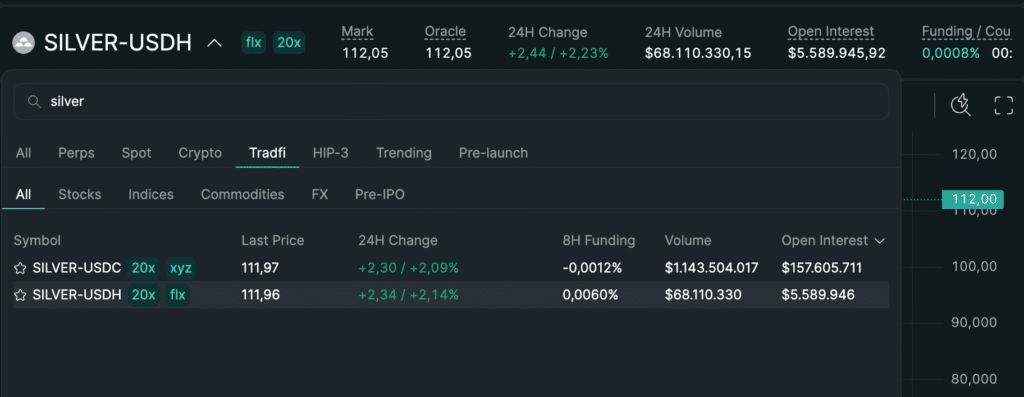Sort by the Symbol column header

point(37,240)
